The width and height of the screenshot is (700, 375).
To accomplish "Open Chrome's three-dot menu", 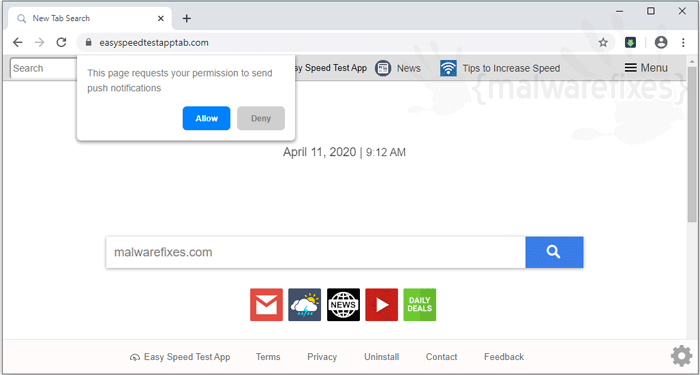I will tap(683, 42).
